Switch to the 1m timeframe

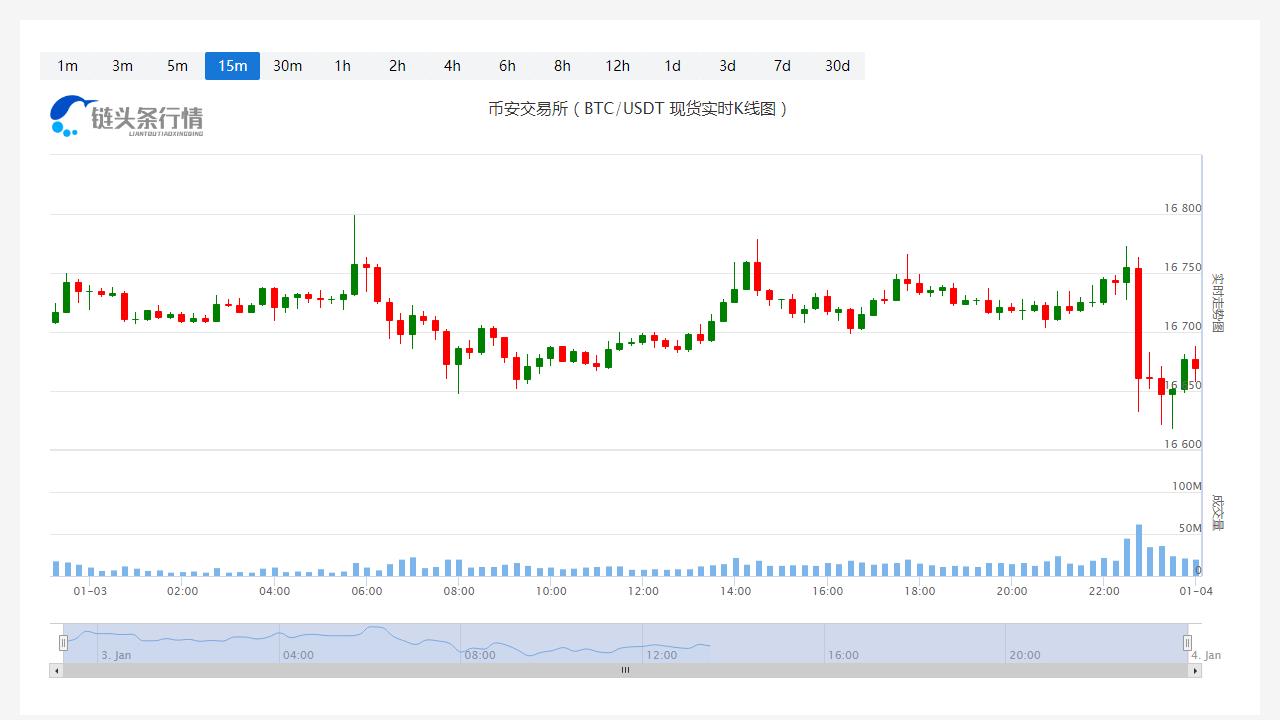67,66
